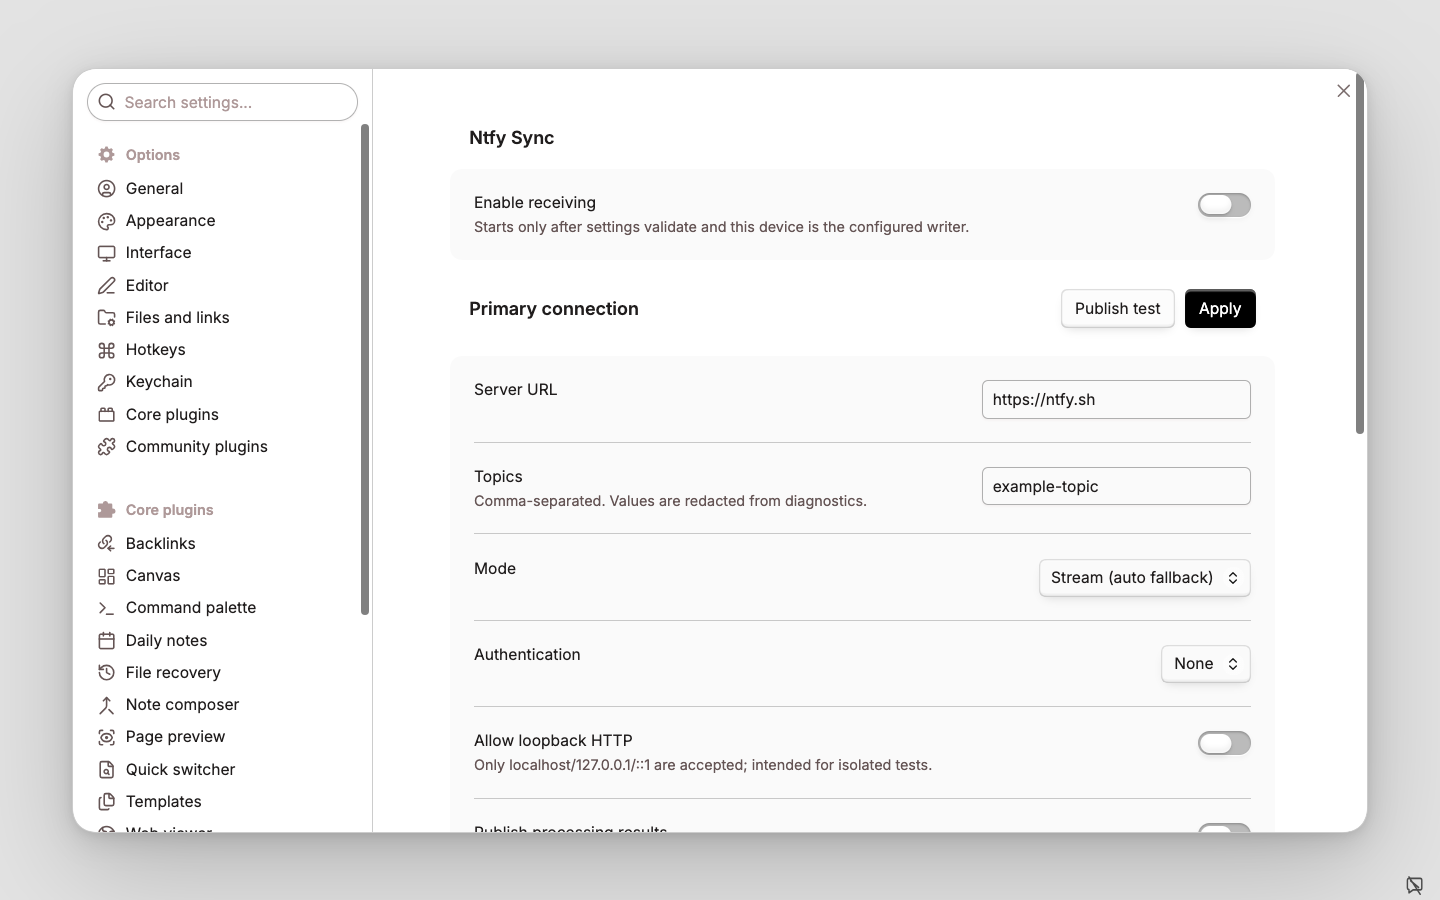The height and width of the screenshot is (900, 1440).
Task: Open Appearance settings tab
Action: pos(222,221)
